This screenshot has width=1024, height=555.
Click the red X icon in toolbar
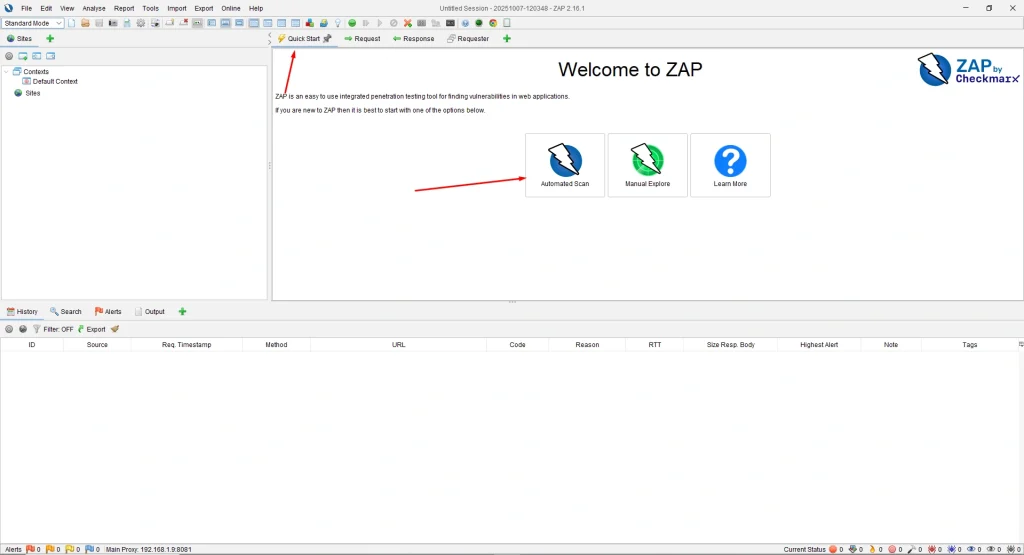[x=407, y=23]
